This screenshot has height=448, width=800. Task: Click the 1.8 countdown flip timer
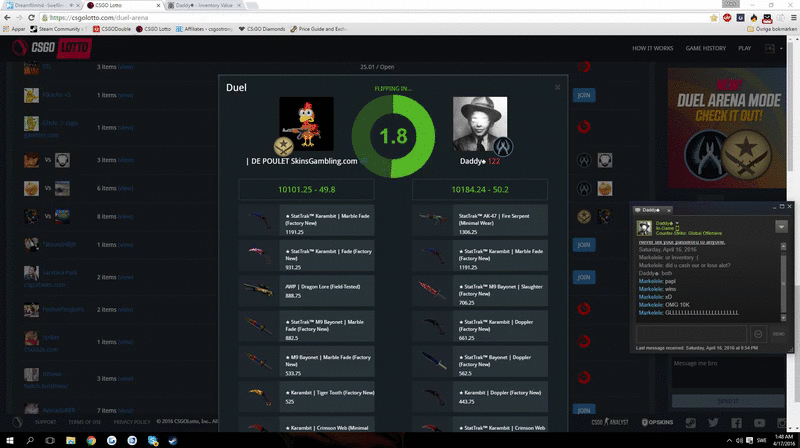pos(393,136)
